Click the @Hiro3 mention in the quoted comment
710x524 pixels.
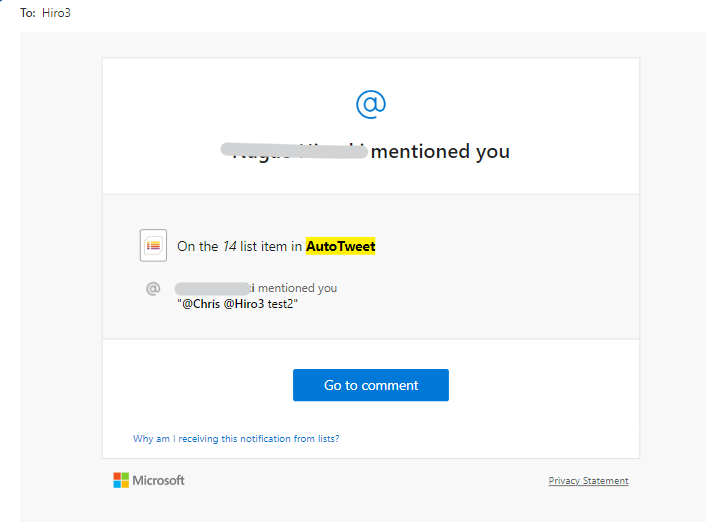[x=246, y=303]
